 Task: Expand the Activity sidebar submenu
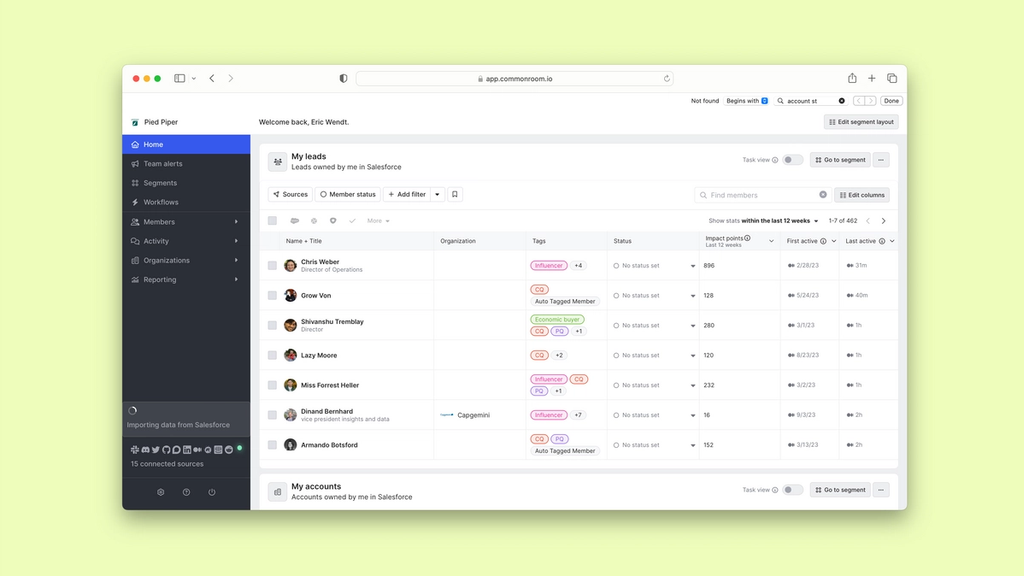pos(236,241)
